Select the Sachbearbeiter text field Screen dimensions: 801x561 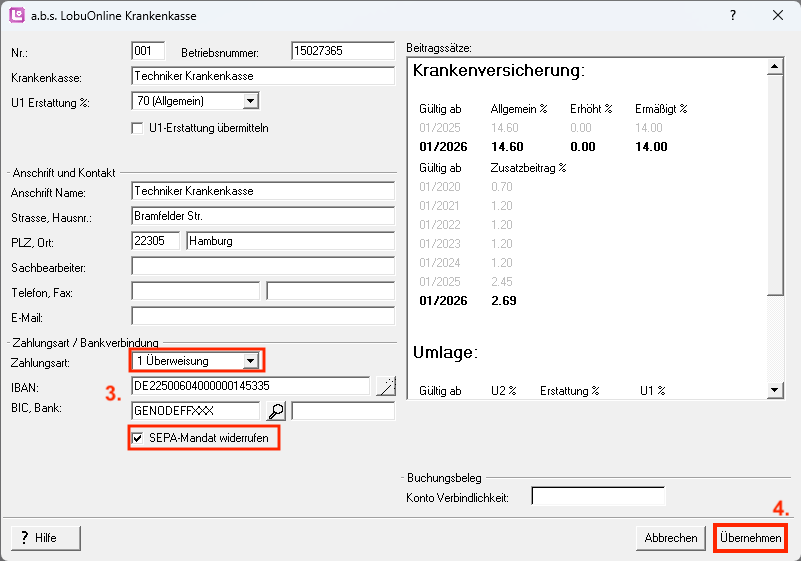click(x=263, y=266)
